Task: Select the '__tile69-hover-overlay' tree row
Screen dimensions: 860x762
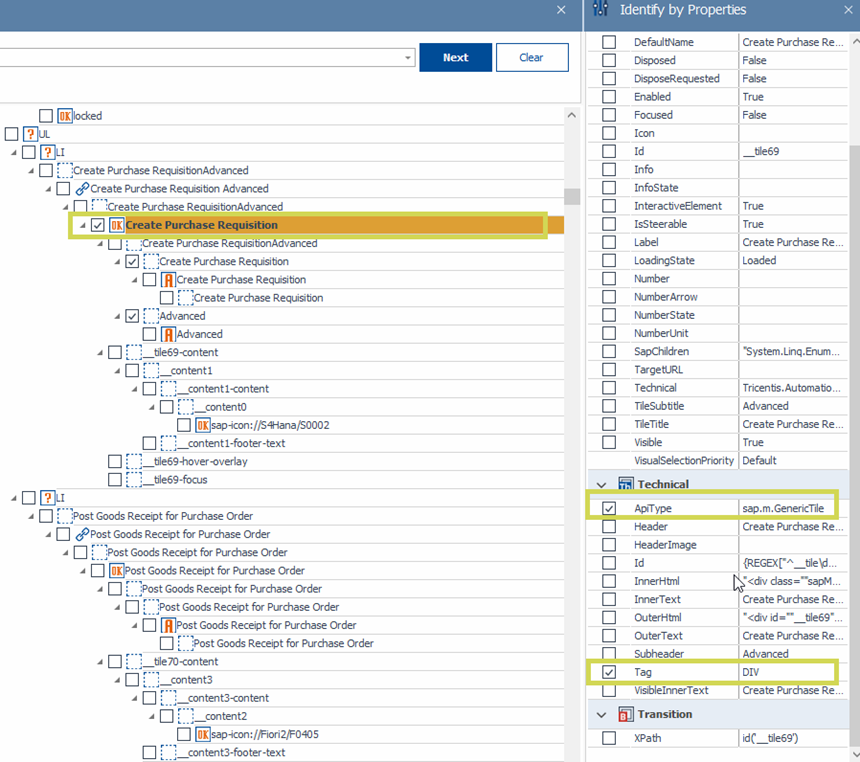Action: [195, 461]
